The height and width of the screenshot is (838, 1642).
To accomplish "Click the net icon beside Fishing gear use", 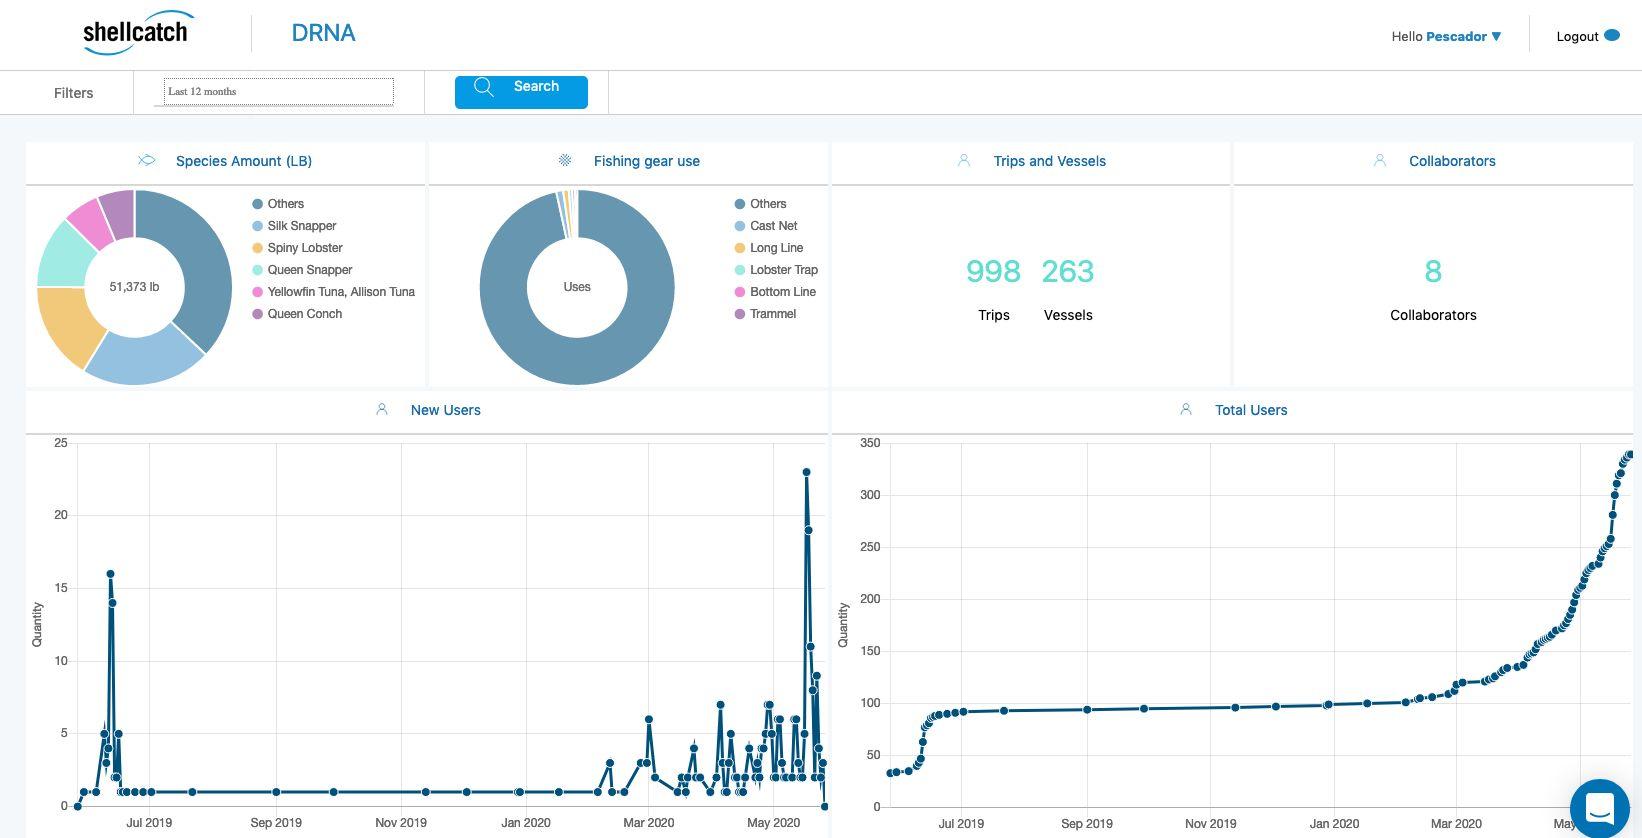I will [565, 160].
